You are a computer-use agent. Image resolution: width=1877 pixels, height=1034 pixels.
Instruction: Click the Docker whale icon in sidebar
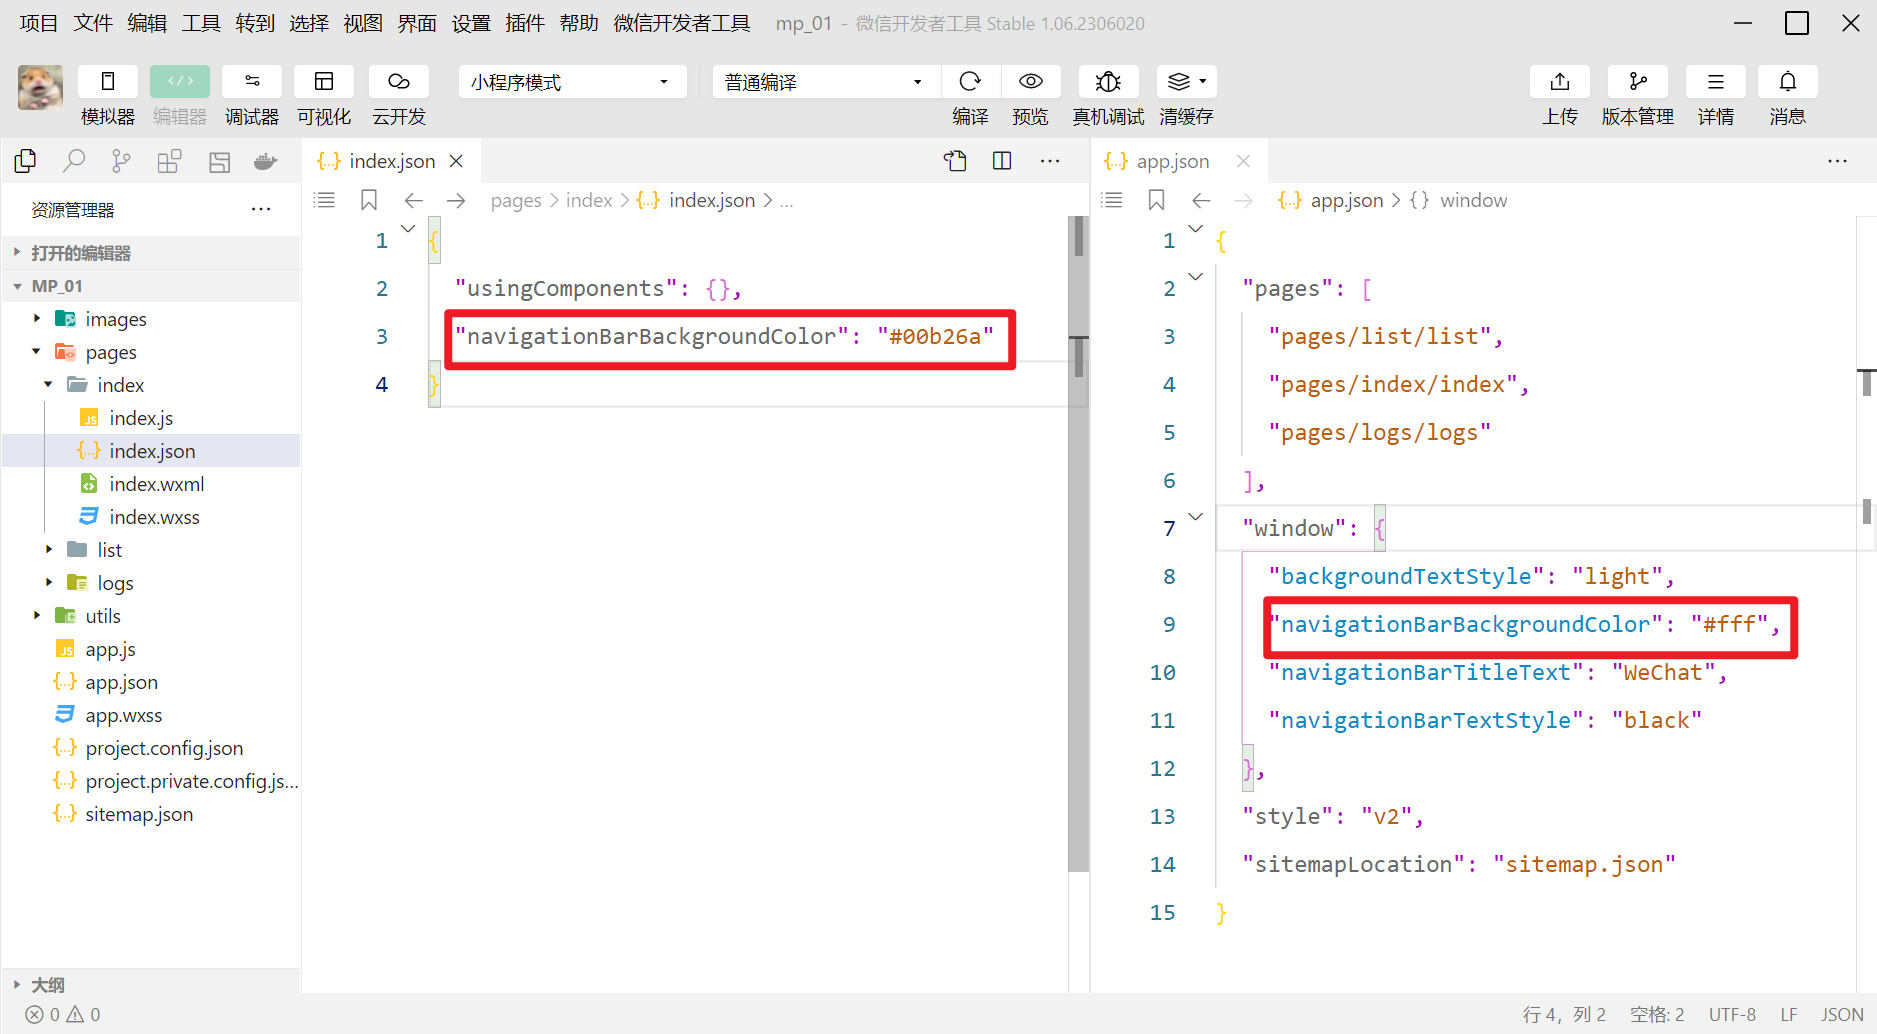tap(265, 161)
